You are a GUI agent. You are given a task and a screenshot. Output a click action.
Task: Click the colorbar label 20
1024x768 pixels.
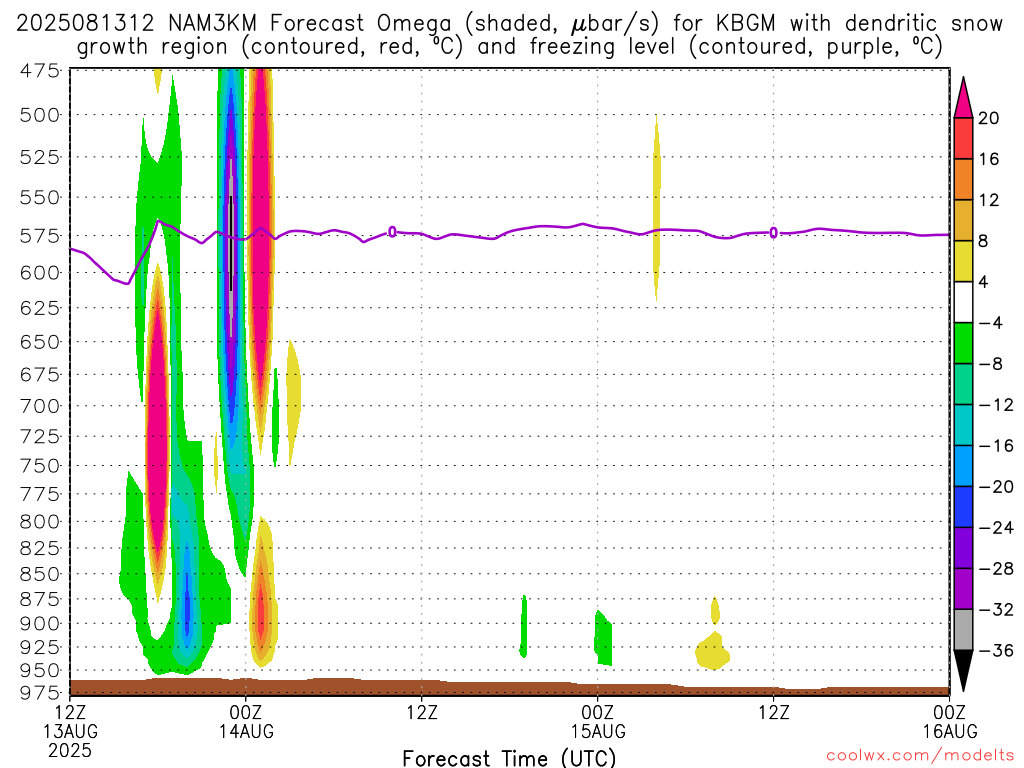[x=989, y=118]
